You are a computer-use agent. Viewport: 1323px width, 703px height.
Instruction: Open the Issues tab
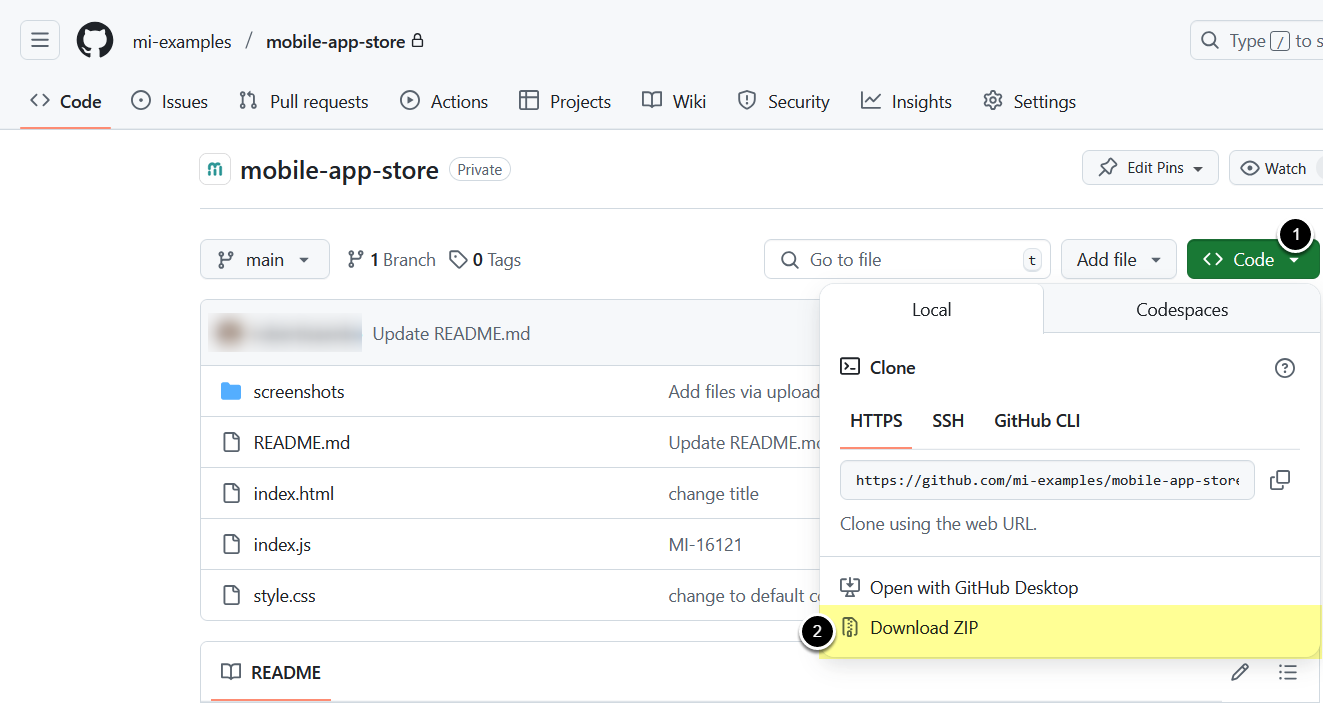170,102
